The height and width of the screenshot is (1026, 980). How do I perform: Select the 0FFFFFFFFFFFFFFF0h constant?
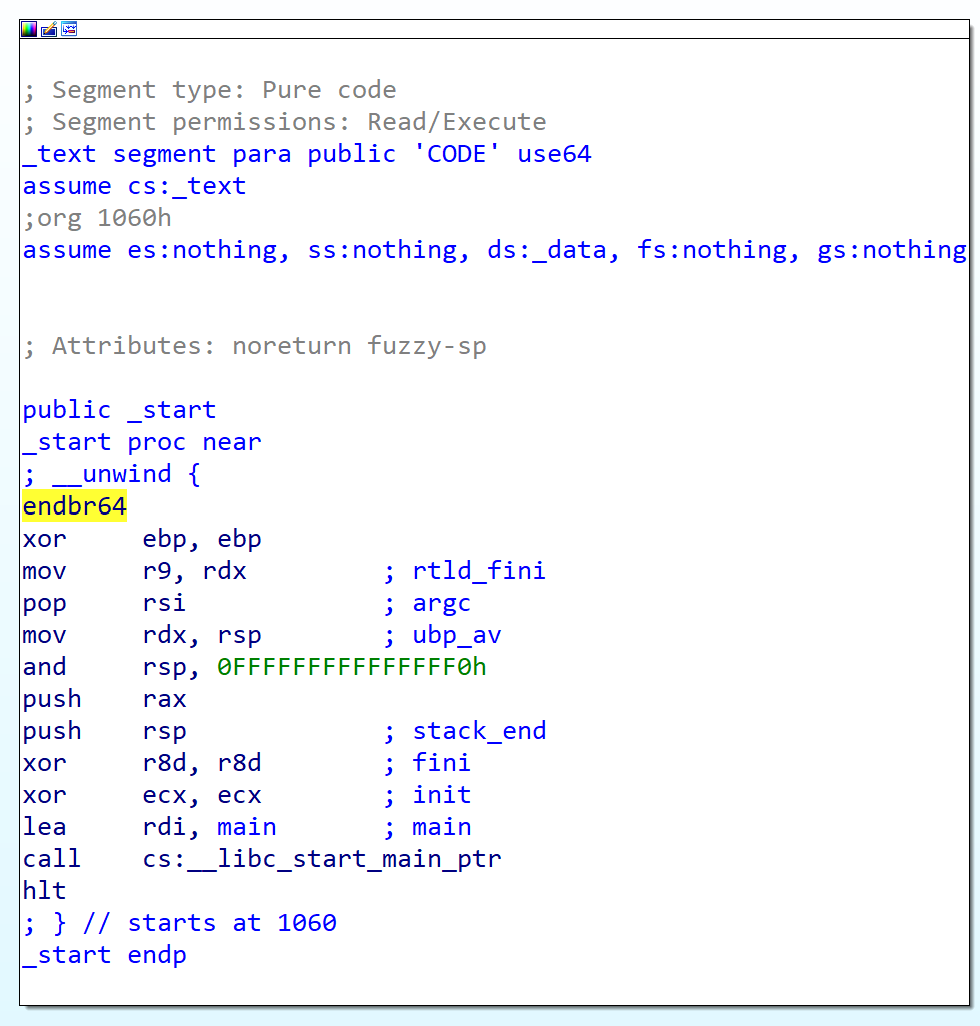tap(352, 667)
